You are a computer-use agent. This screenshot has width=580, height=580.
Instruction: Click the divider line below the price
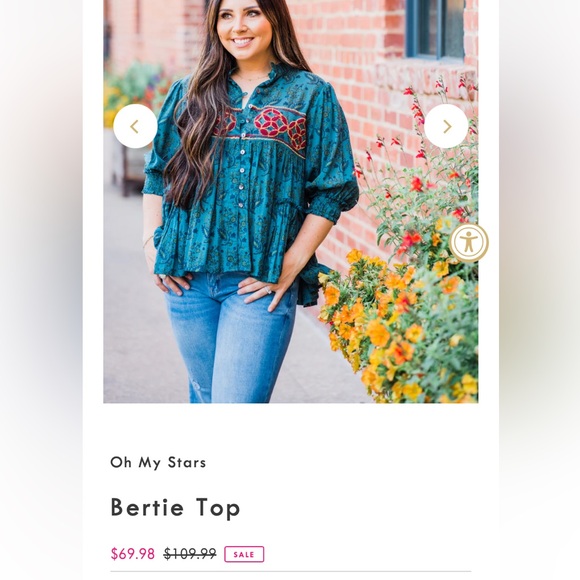(291, 572)
